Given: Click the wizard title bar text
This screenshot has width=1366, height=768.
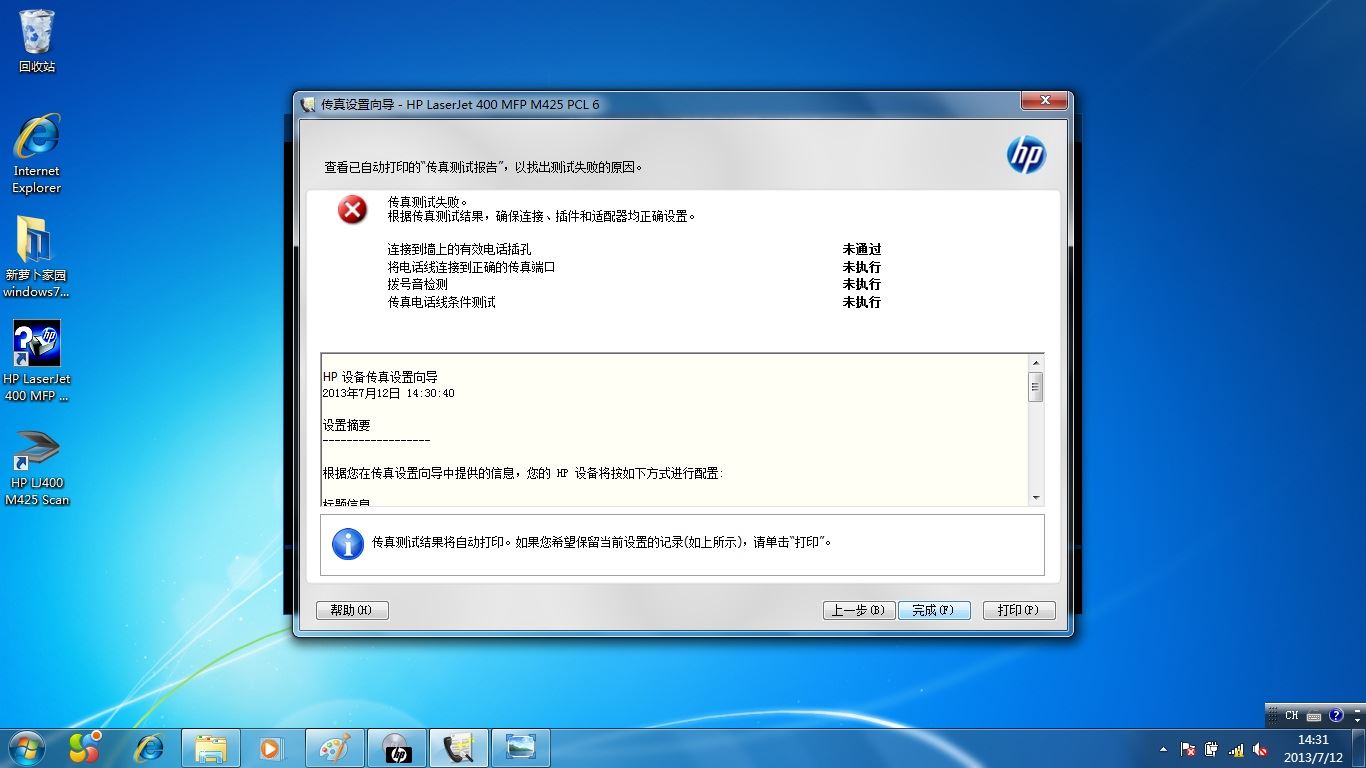Looking at the screenshot, I should pos(460,104).
